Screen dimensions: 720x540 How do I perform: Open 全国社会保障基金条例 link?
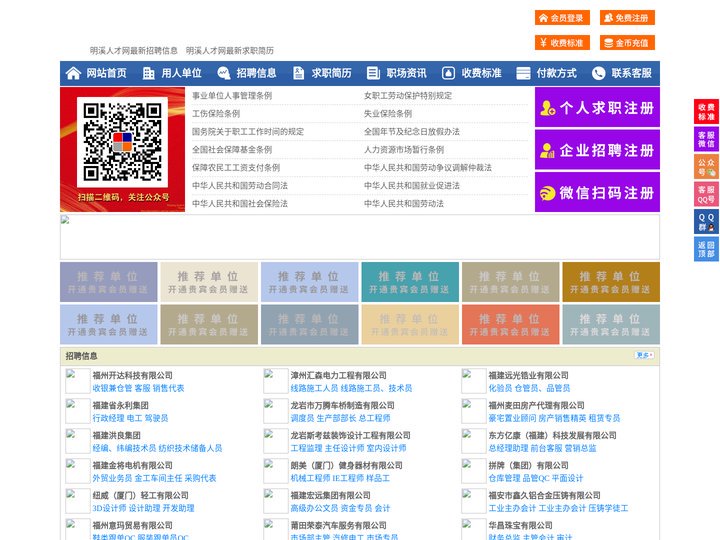[x=232, y=149]
